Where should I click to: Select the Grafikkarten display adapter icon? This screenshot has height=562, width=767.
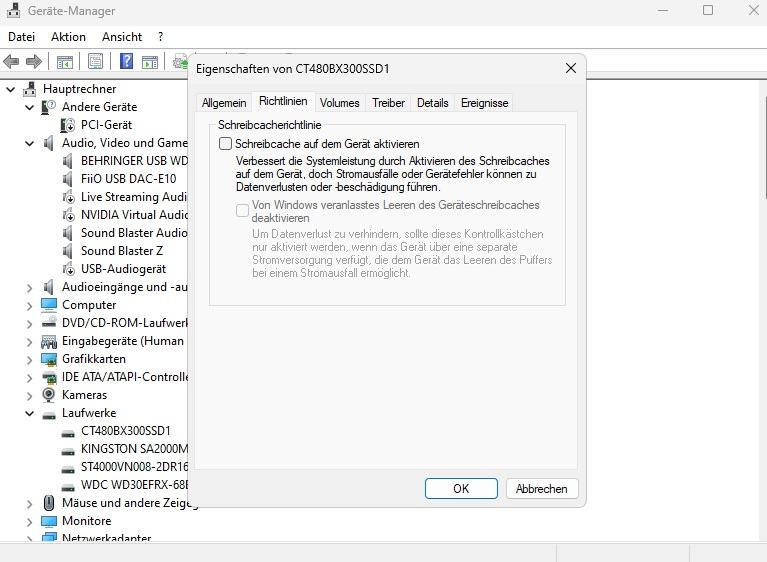(x=49, y=359)
